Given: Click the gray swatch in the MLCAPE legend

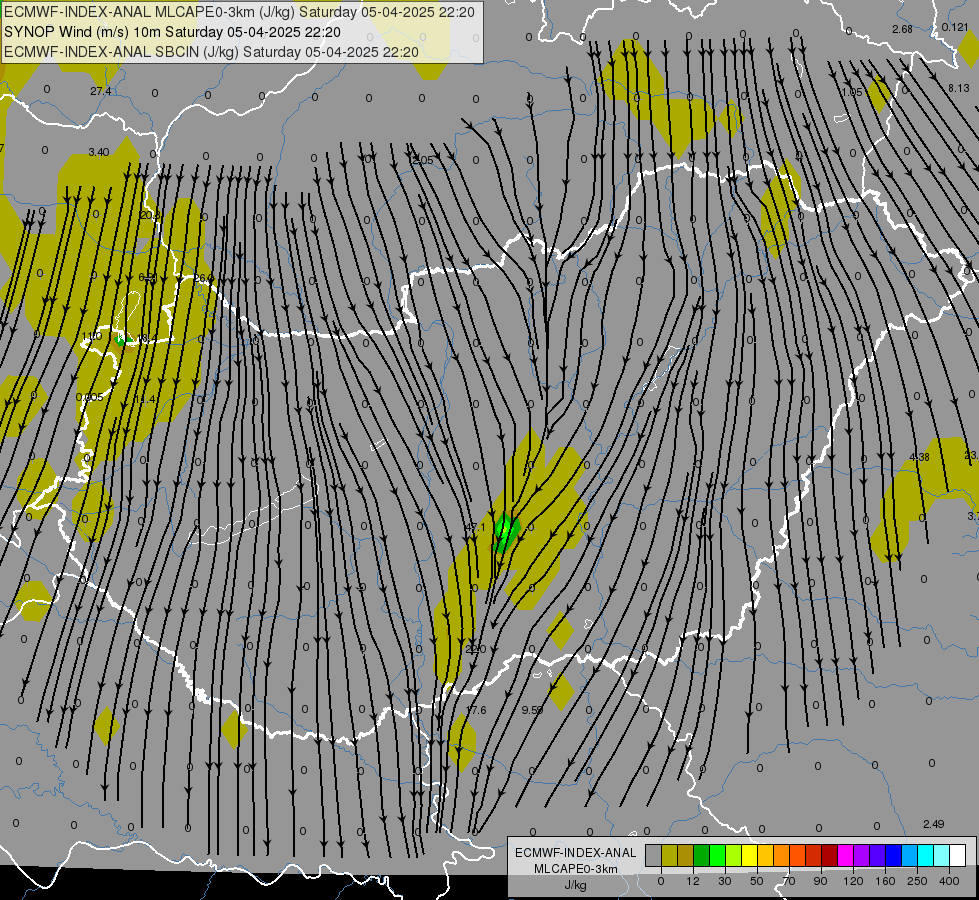Looking at the screenshot, I should [x=654, y=855].
